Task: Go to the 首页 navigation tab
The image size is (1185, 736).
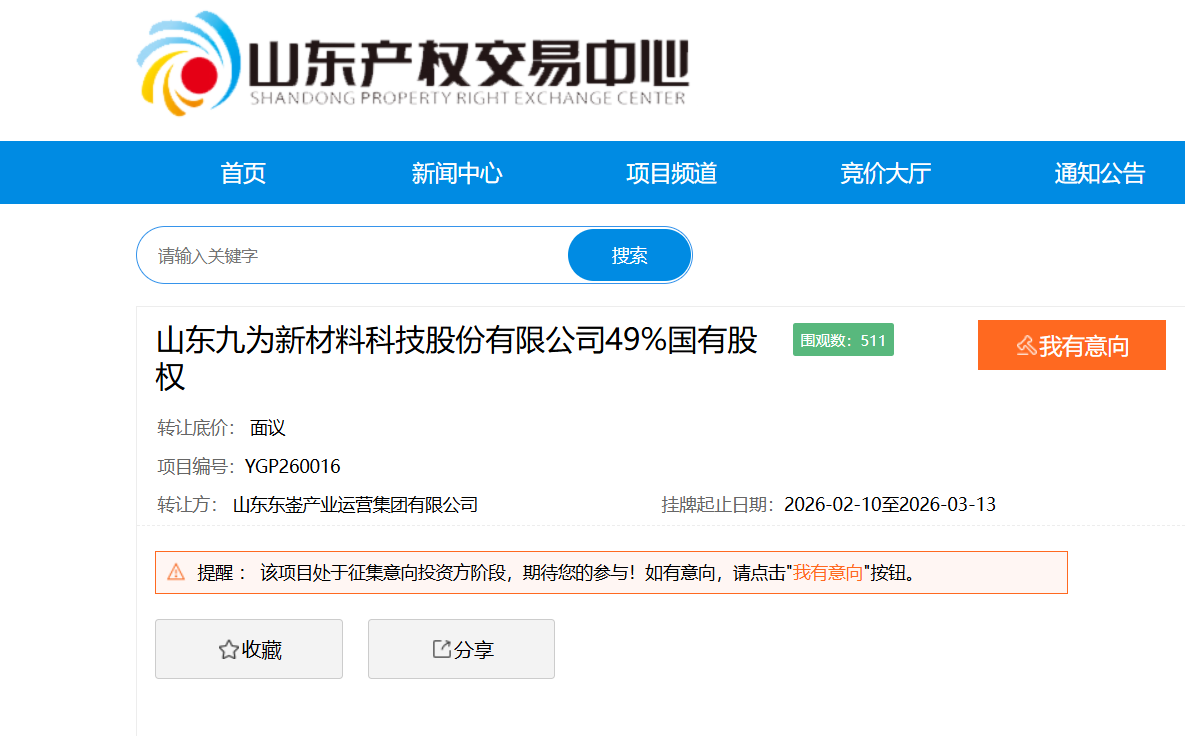Action: tap(243, 173)
